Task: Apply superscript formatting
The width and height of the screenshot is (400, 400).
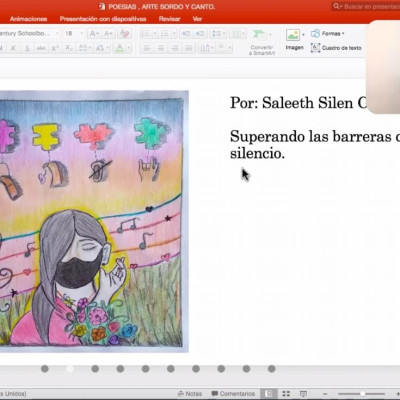Action: [55, 48]
